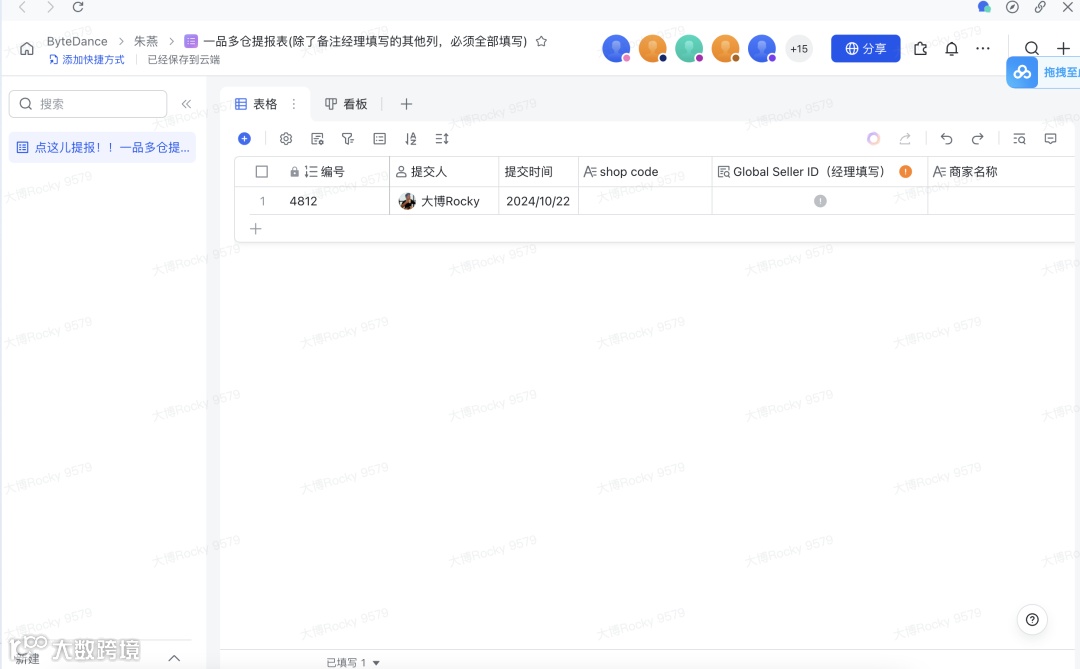Image resolution: width=1080 pixels, height=669 pixels.
Task: Expand the bottom-left panel chevron
Action: pos(174,658)
